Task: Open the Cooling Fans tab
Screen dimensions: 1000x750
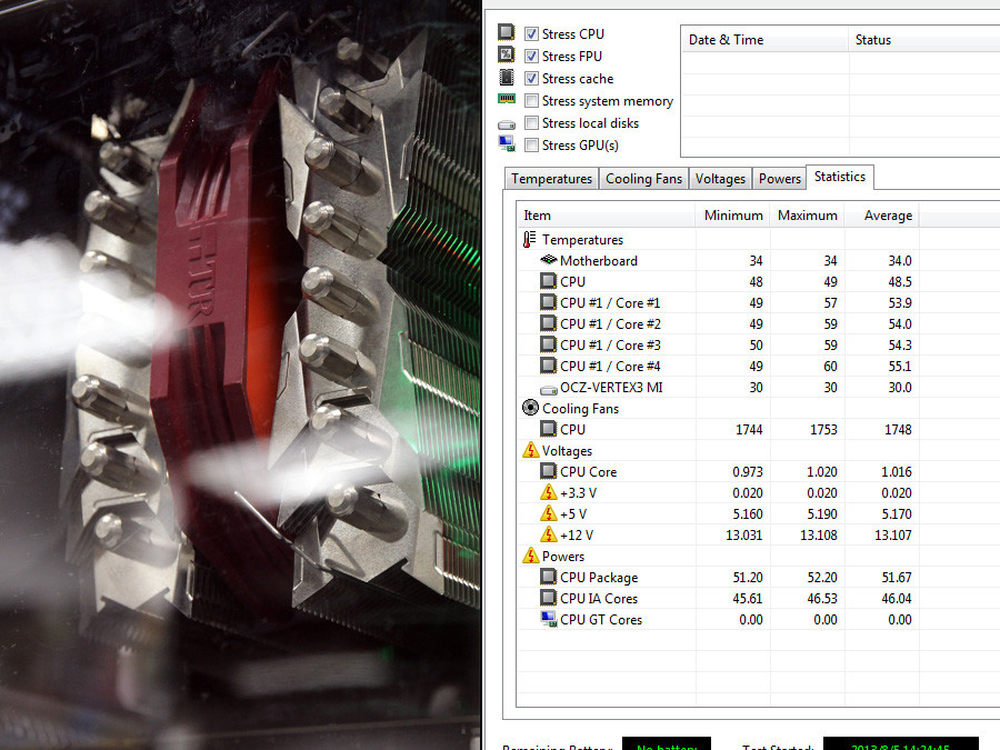Action: point(643,179)
